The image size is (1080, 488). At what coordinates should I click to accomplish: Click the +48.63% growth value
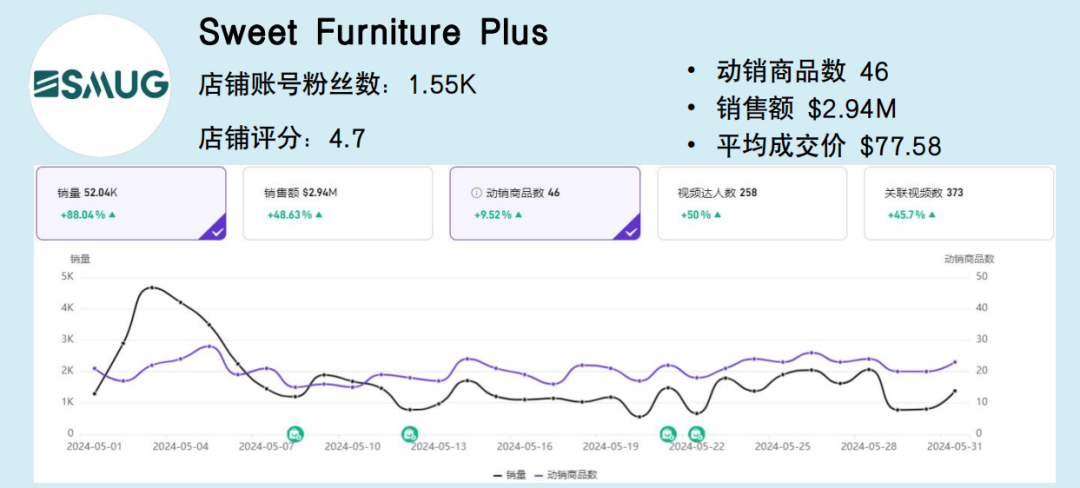[x=295, y=215]
